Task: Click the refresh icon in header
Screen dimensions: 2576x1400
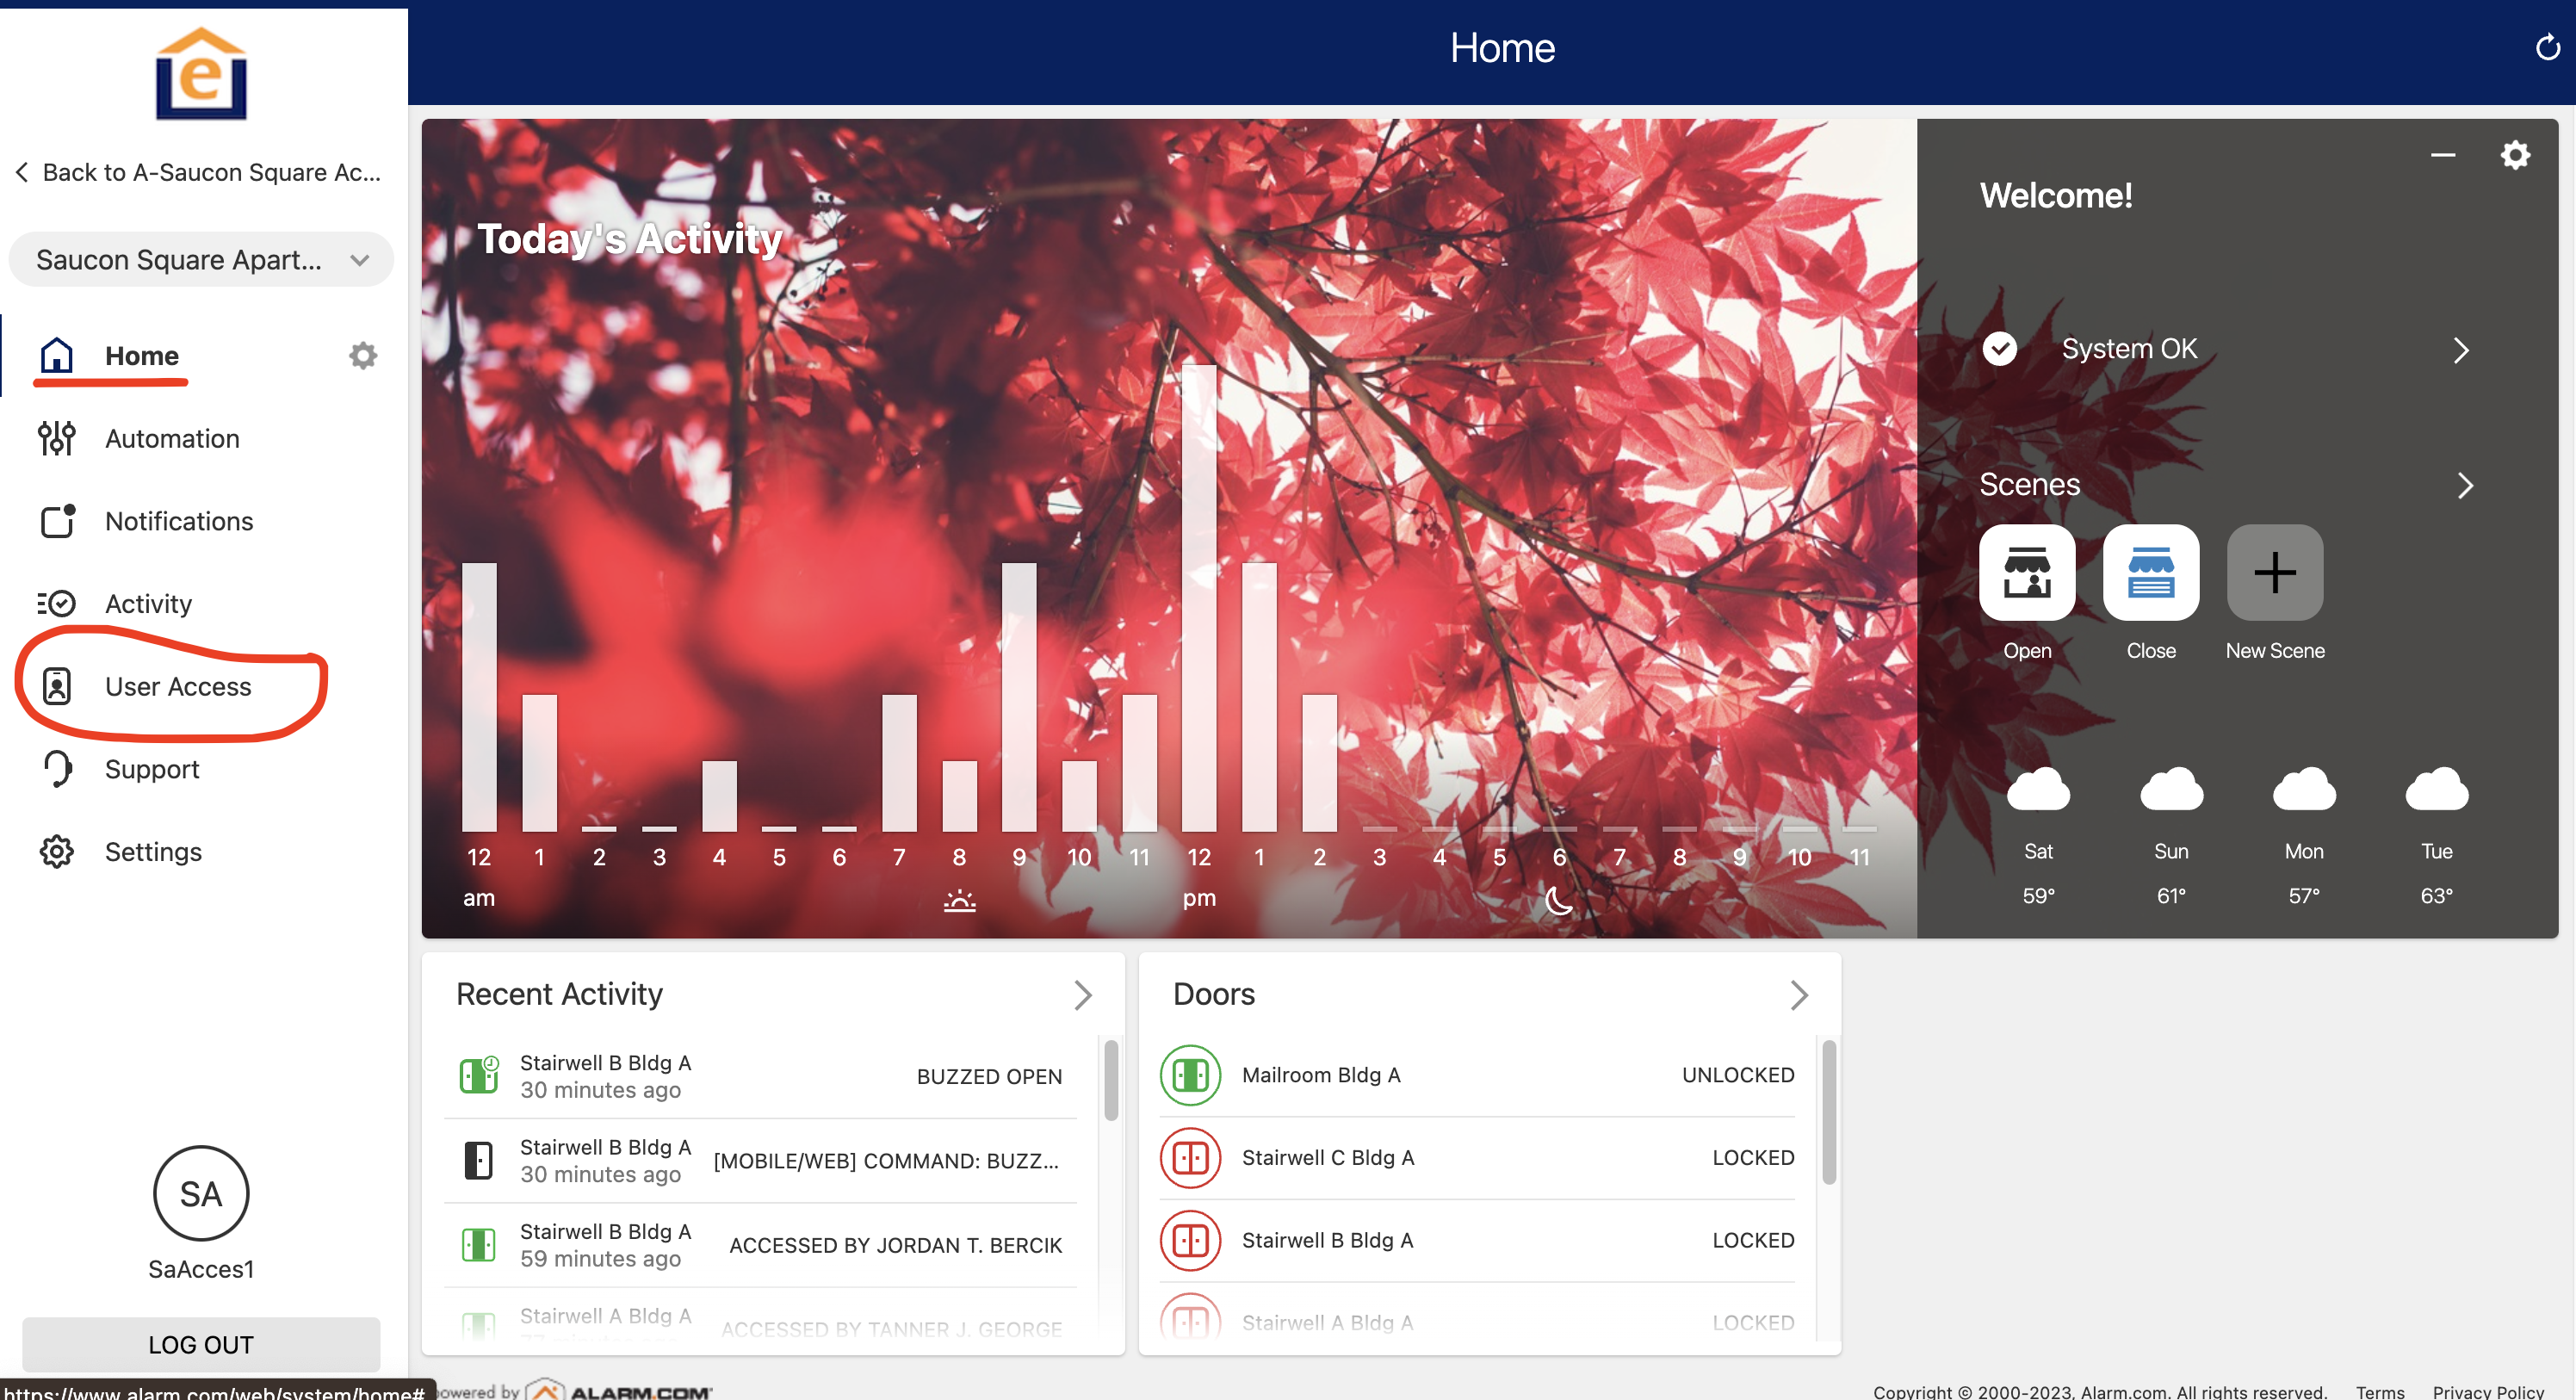Action: coord(2547,47)
